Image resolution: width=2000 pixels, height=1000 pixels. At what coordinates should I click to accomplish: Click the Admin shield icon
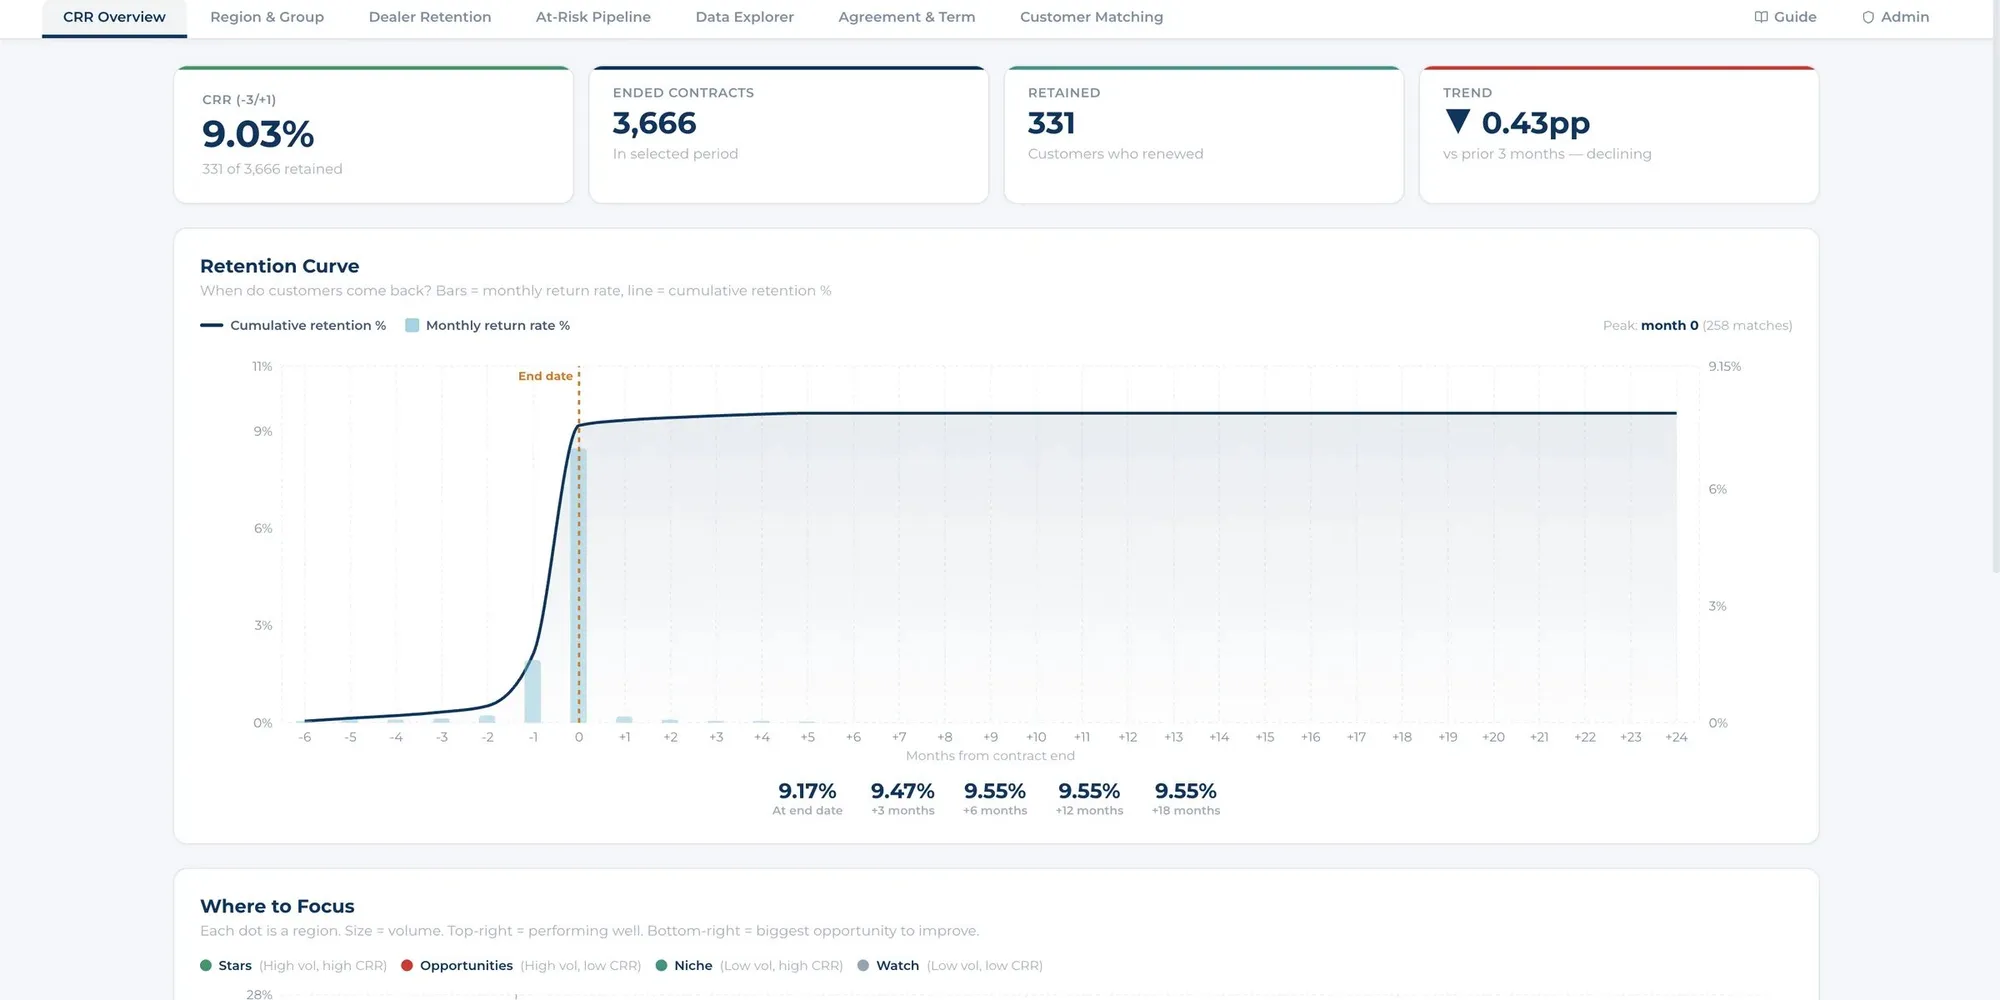coord(1868,17)
